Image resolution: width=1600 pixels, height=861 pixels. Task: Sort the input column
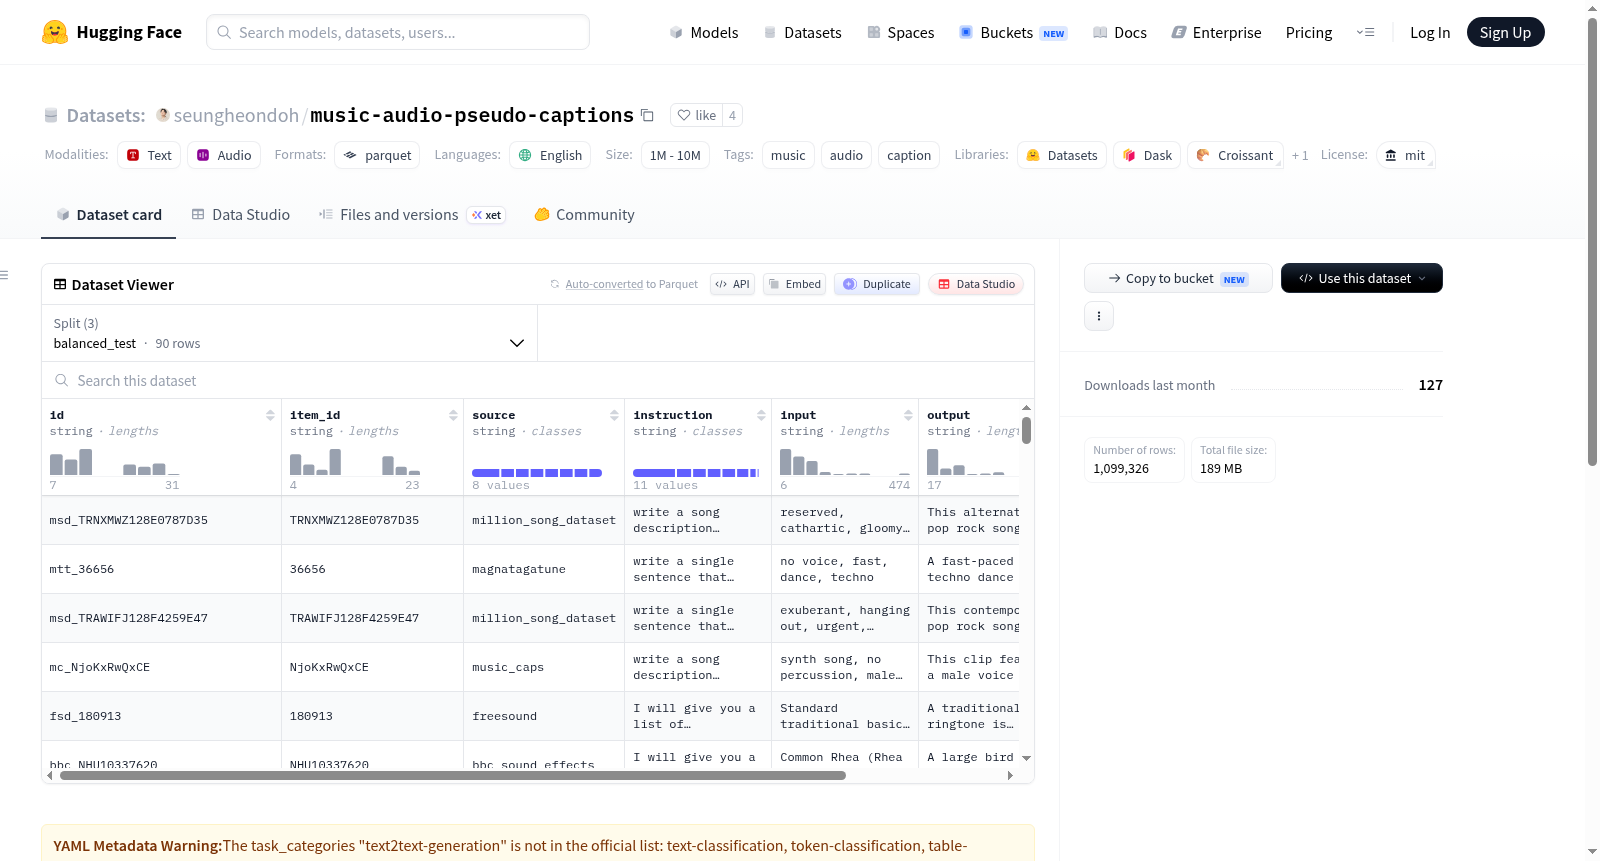(x=908, y=415)
